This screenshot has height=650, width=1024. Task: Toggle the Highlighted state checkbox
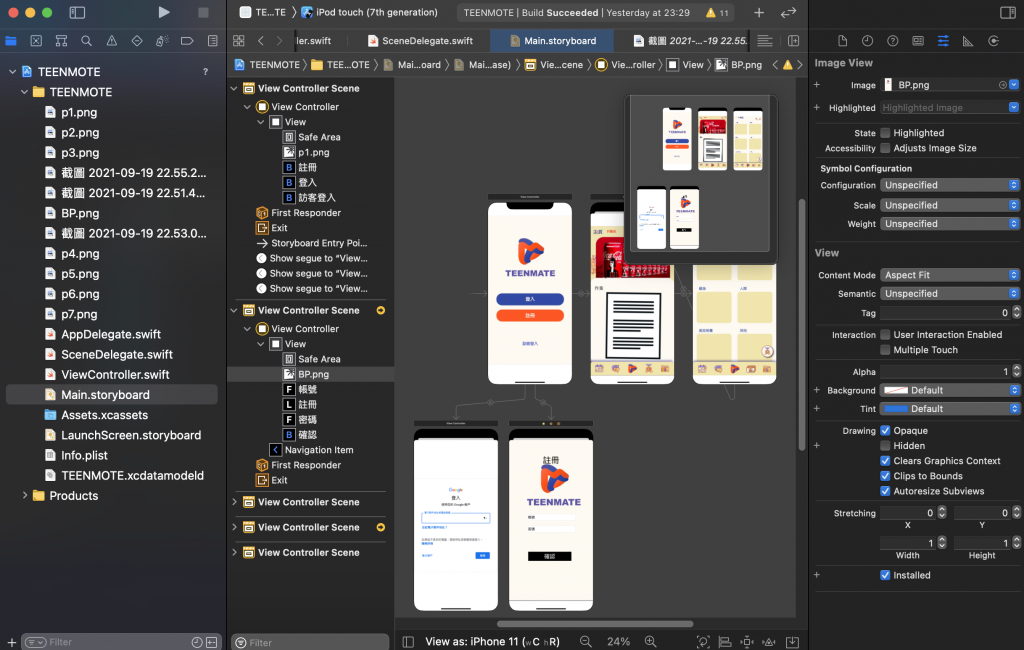coord(885,133)
